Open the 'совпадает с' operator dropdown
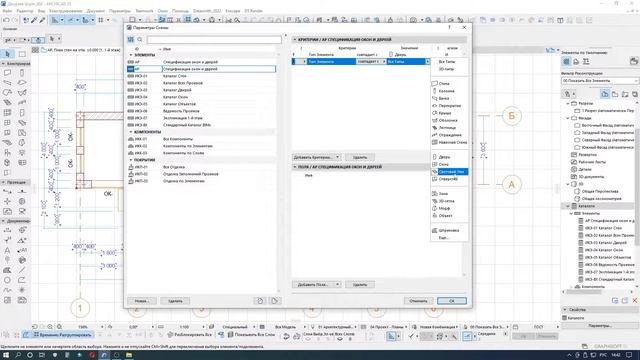640x360 pixels. (371, 62)
